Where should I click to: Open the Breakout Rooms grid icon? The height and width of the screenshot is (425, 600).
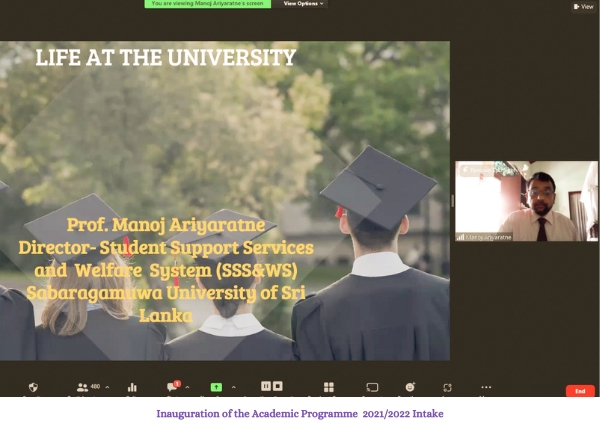(329, 387)
